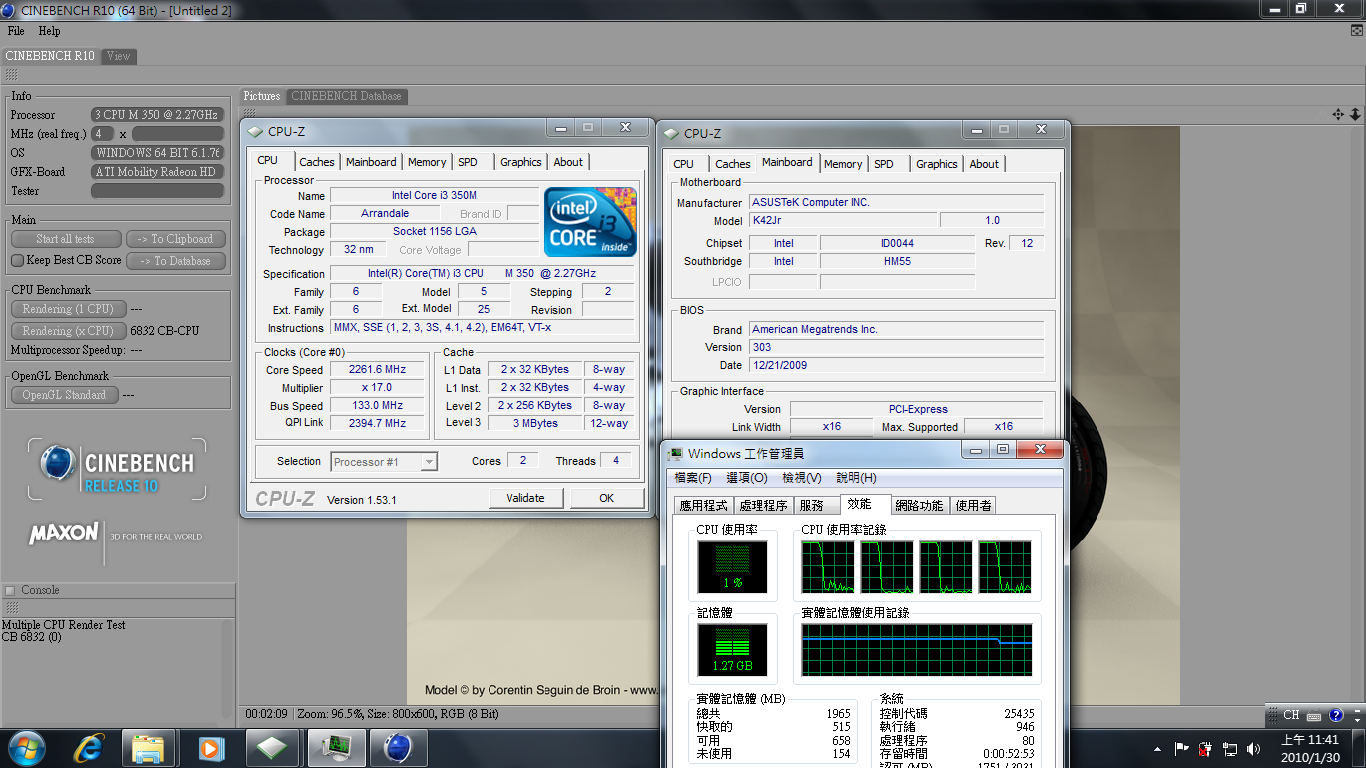Open Task Manager 檢視(V) menu

pyautogui.click(x=802, y=478)
